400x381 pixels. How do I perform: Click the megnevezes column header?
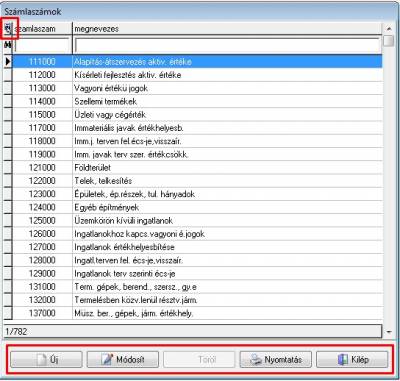(227, 29)
